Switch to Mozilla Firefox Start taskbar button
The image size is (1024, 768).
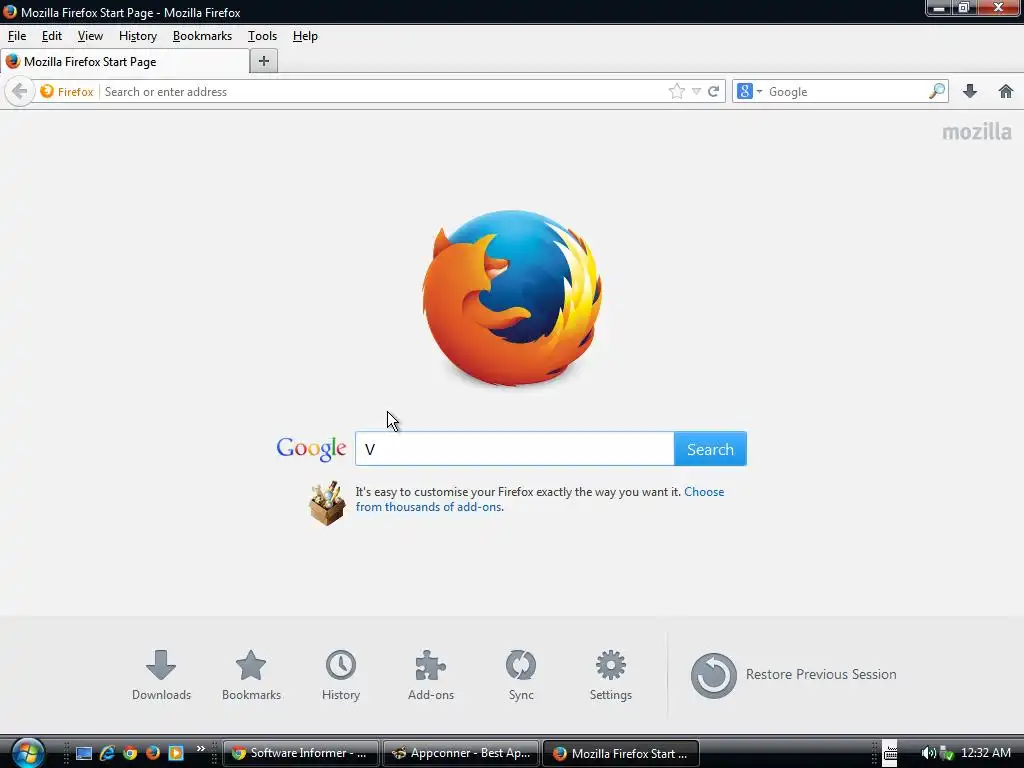tap(620, 753)
